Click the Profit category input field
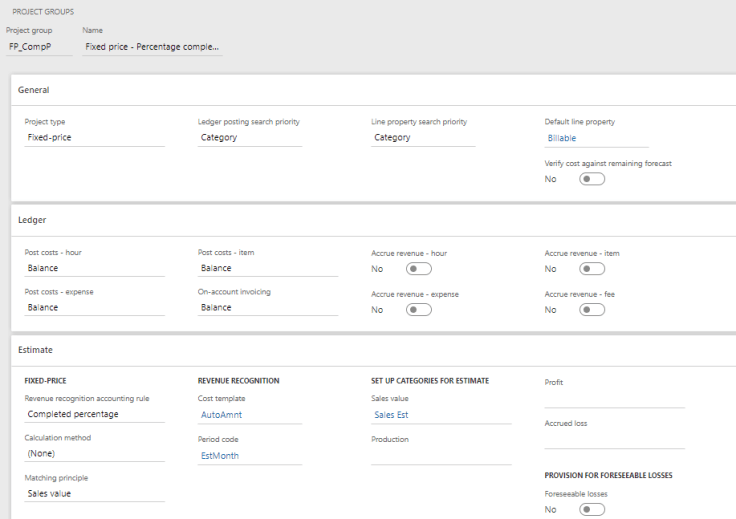The width and height of the screenshot is (736, 519). click(614, 399)
